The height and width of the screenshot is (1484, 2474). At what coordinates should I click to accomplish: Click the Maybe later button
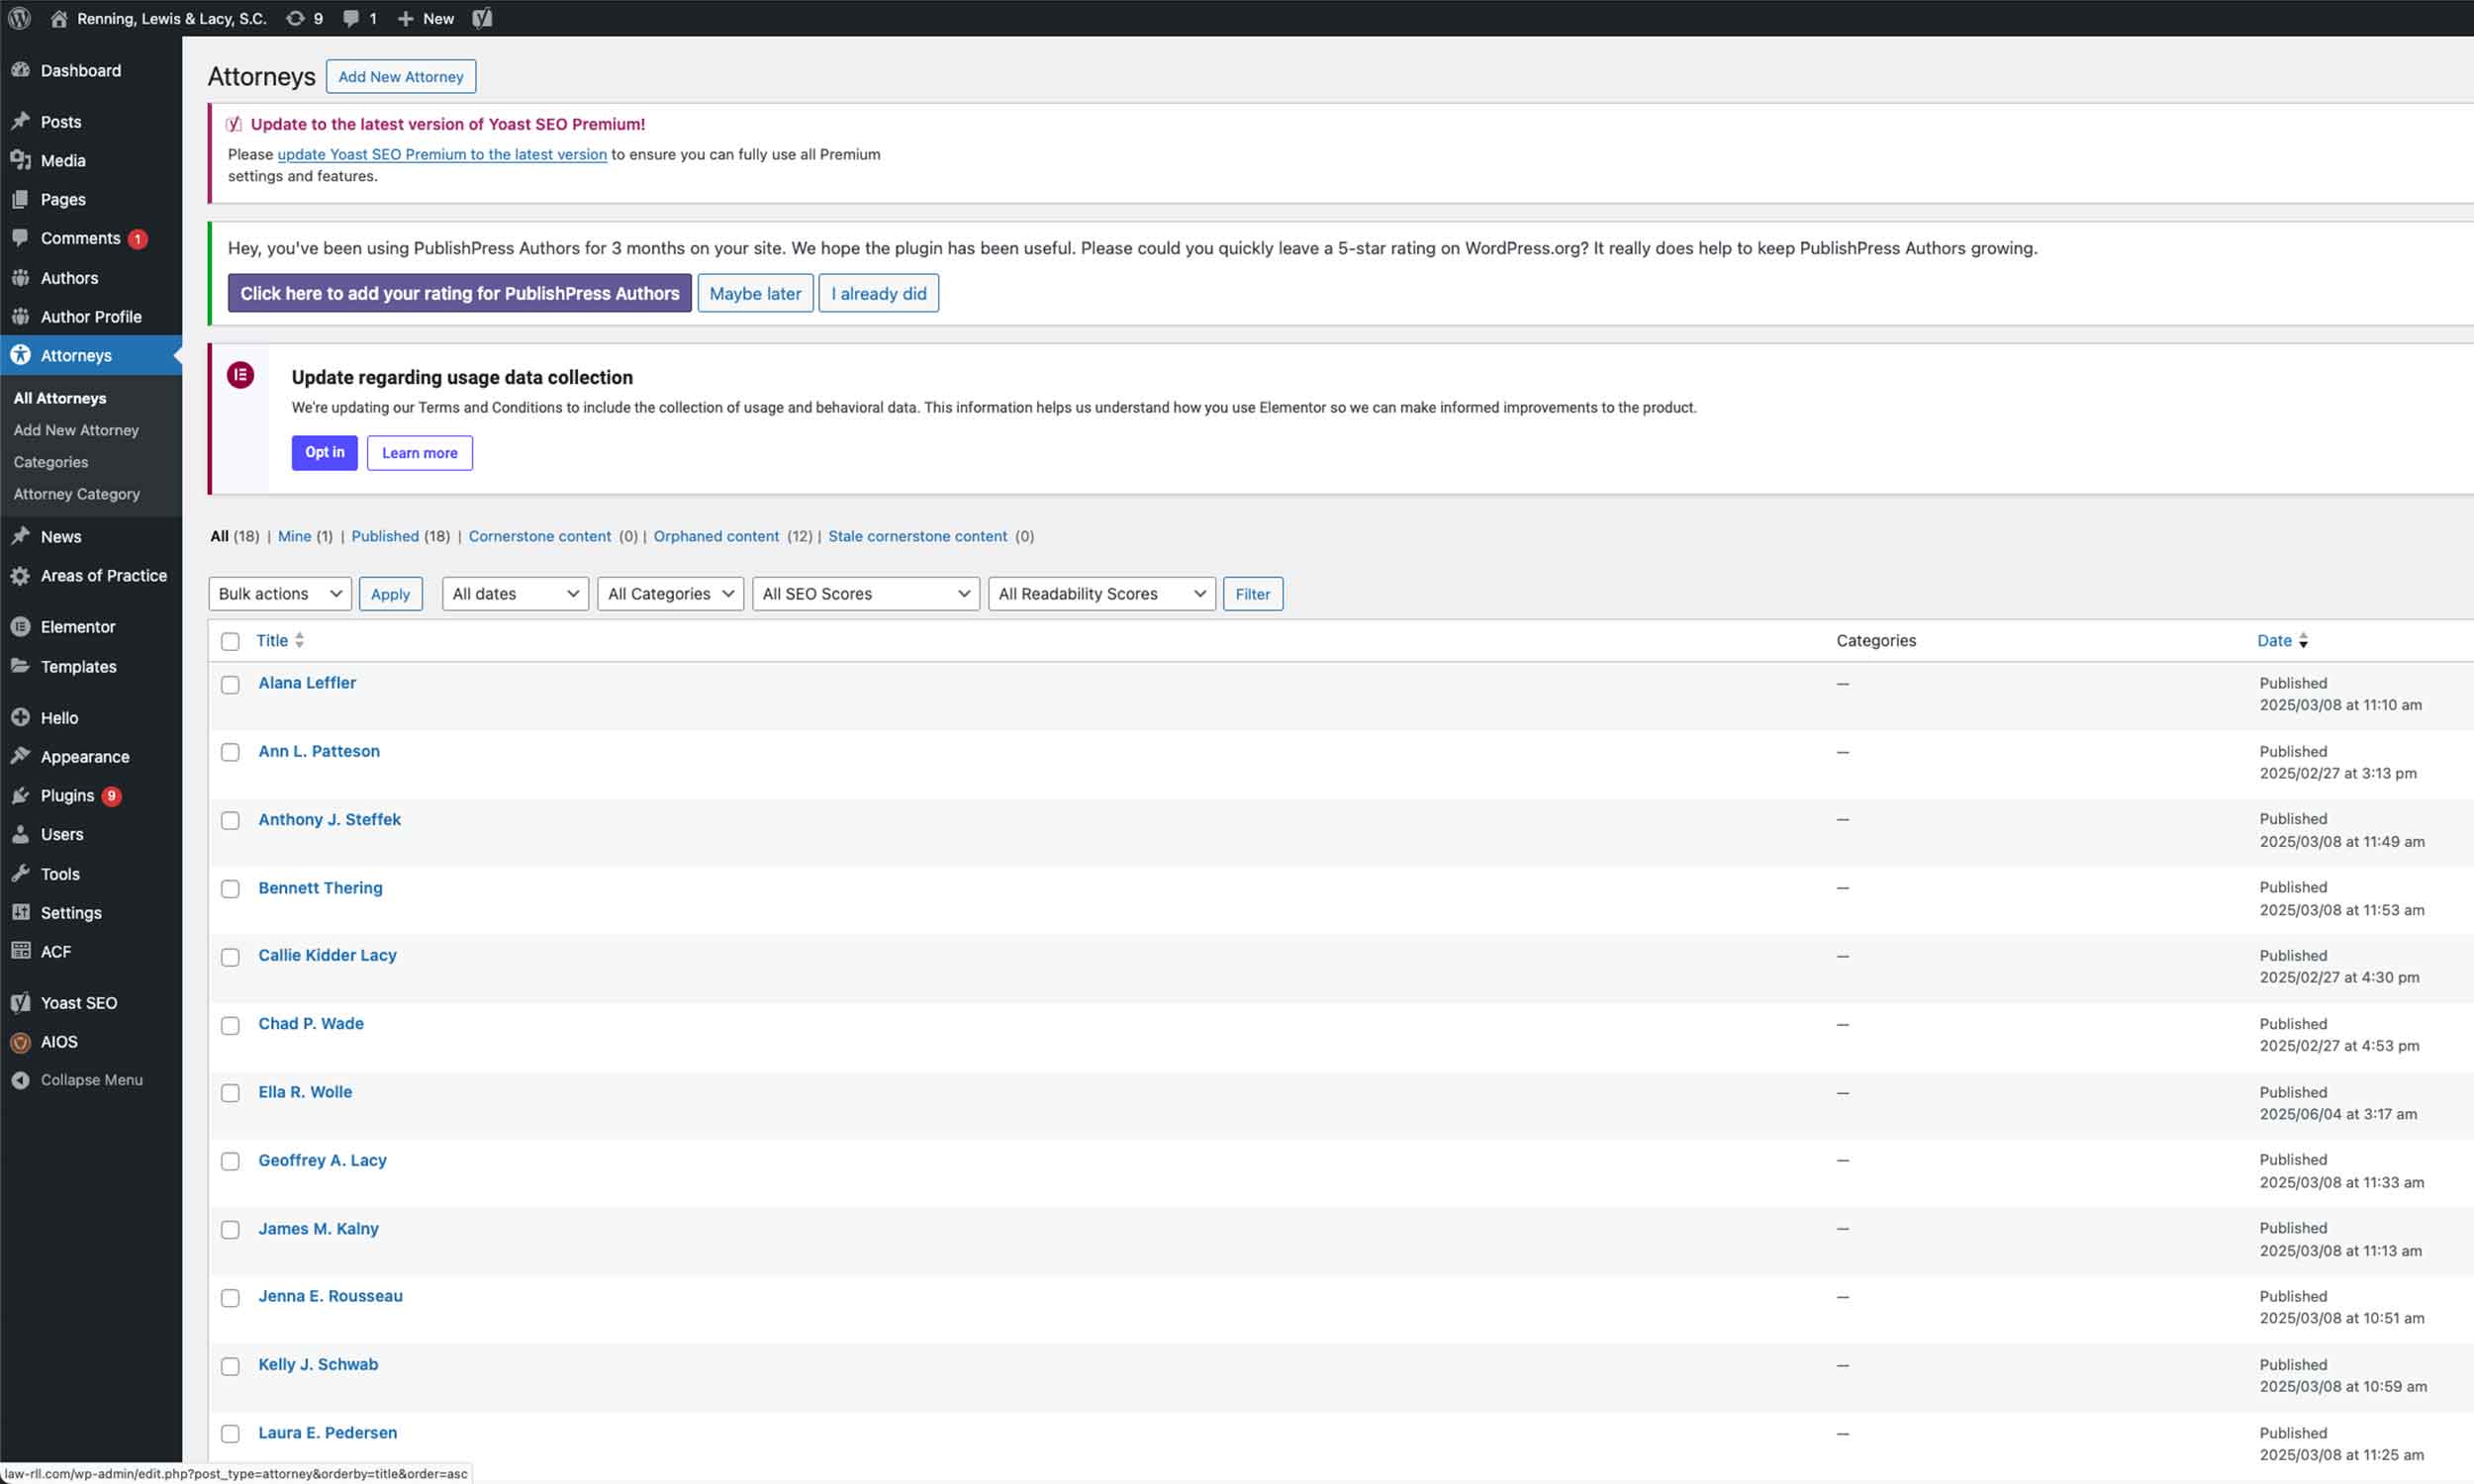(x=755, y=294)
